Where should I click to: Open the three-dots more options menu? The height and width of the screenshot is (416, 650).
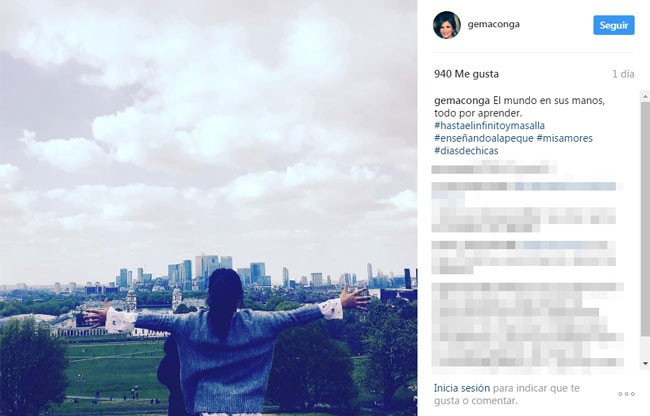[x=626, y=394]
